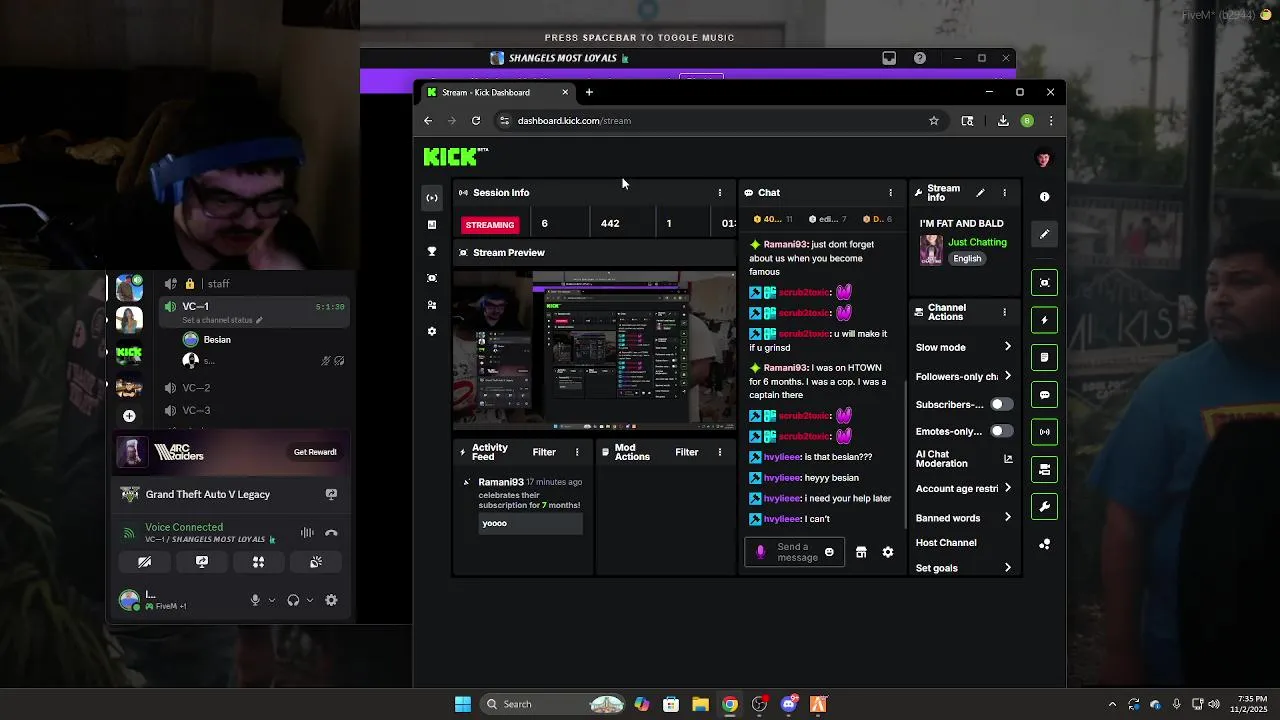Click the lightning bolt quick action icon

[x=1044, y=320]
